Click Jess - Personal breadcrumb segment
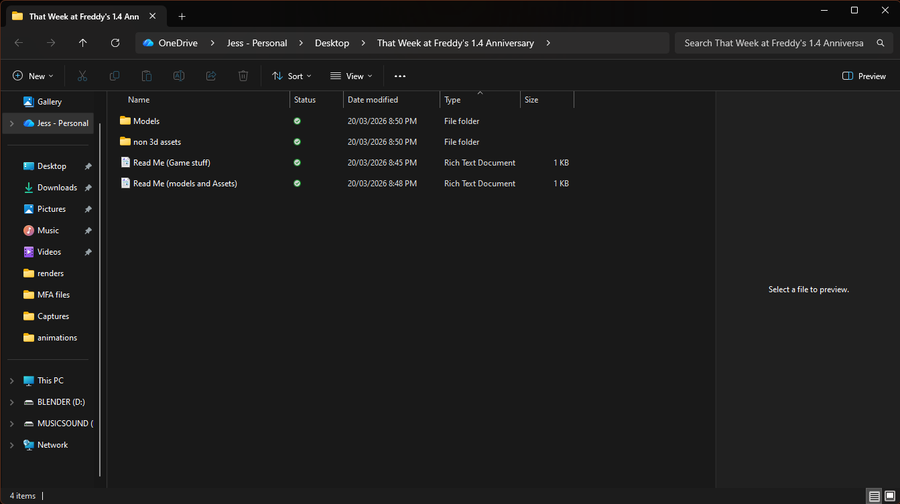900x504 pixels. coord(257,43)
